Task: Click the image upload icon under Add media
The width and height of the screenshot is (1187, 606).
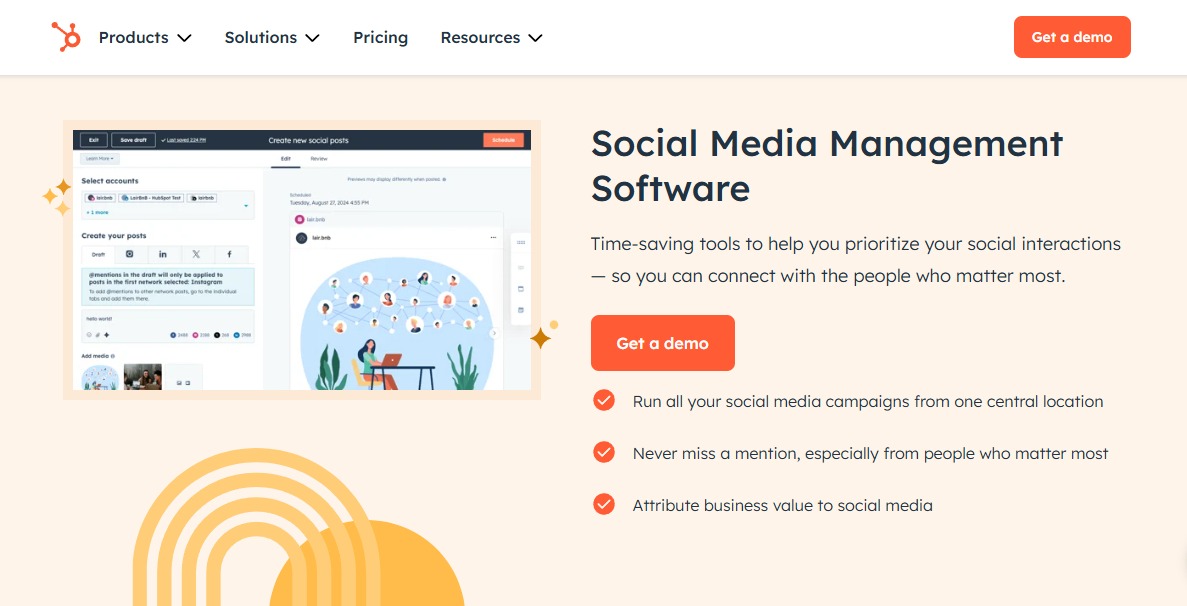Action: click(x=180, y=383)
